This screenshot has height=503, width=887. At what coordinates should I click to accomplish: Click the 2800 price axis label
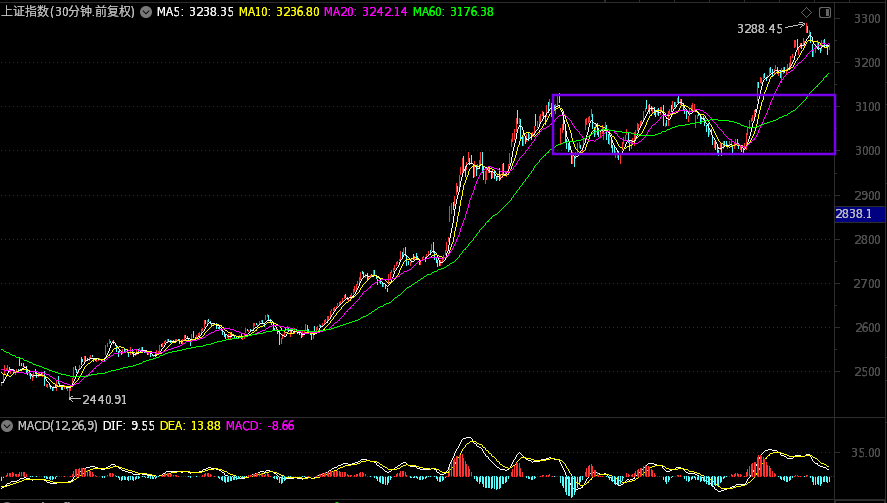867,240
